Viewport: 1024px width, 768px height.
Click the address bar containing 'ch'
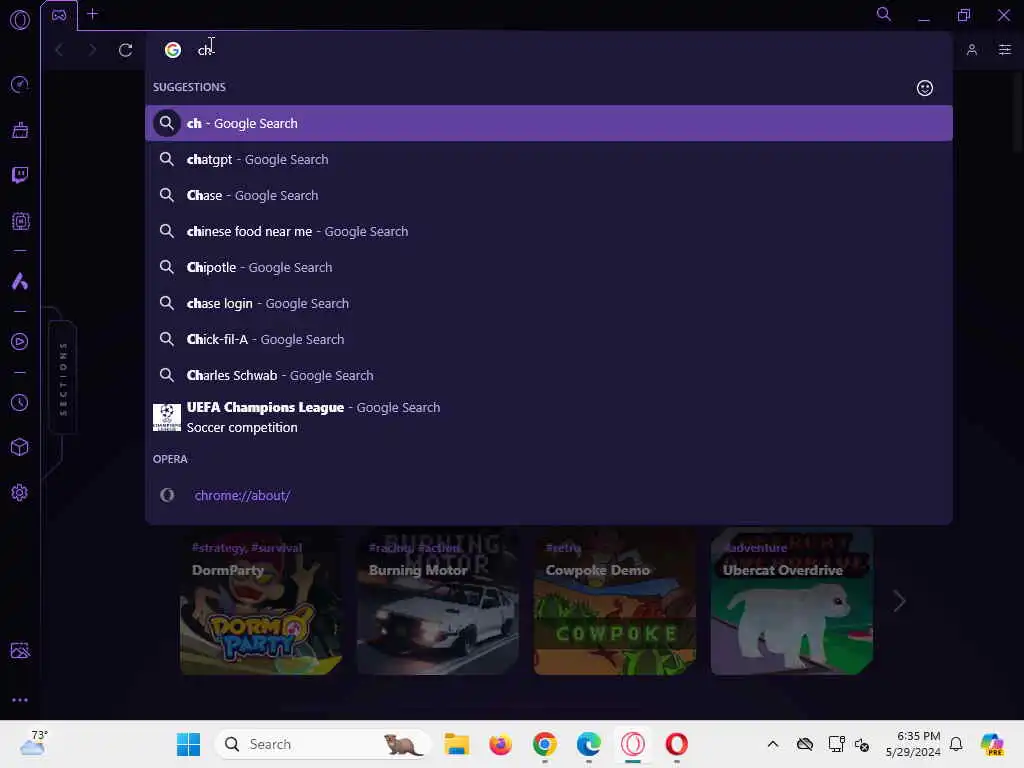[549, 50]
